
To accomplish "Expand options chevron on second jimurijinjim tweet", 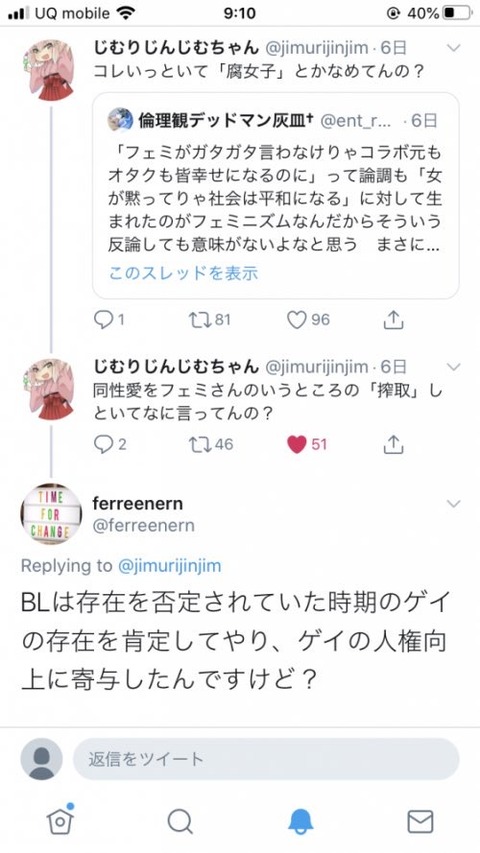I will (453, 368).
